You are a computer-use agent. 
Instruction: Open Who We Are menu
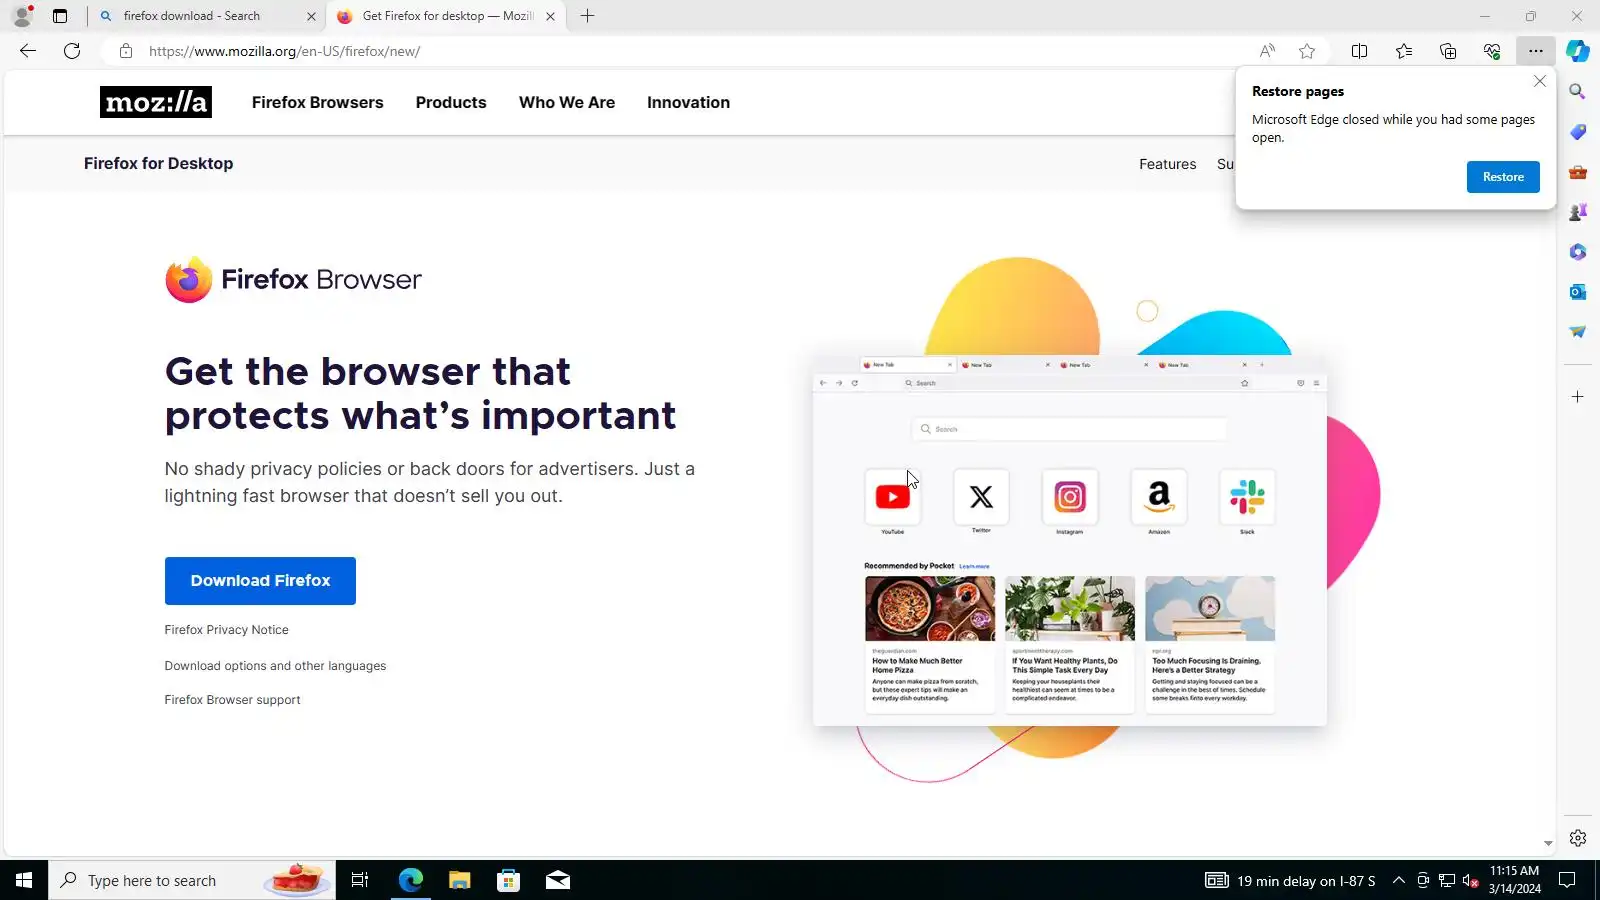click(x=567, y=102)
